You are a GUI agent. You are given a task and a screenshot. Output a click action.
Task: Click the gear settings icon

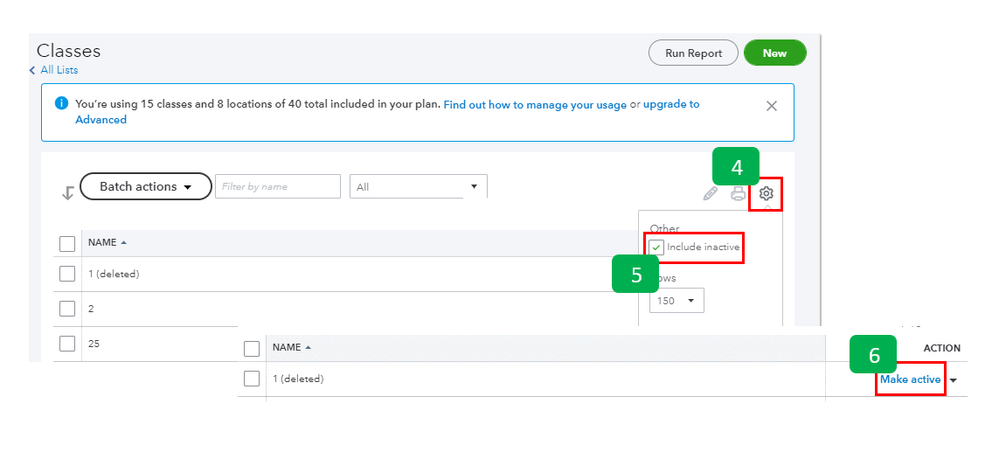pos(766,194)
